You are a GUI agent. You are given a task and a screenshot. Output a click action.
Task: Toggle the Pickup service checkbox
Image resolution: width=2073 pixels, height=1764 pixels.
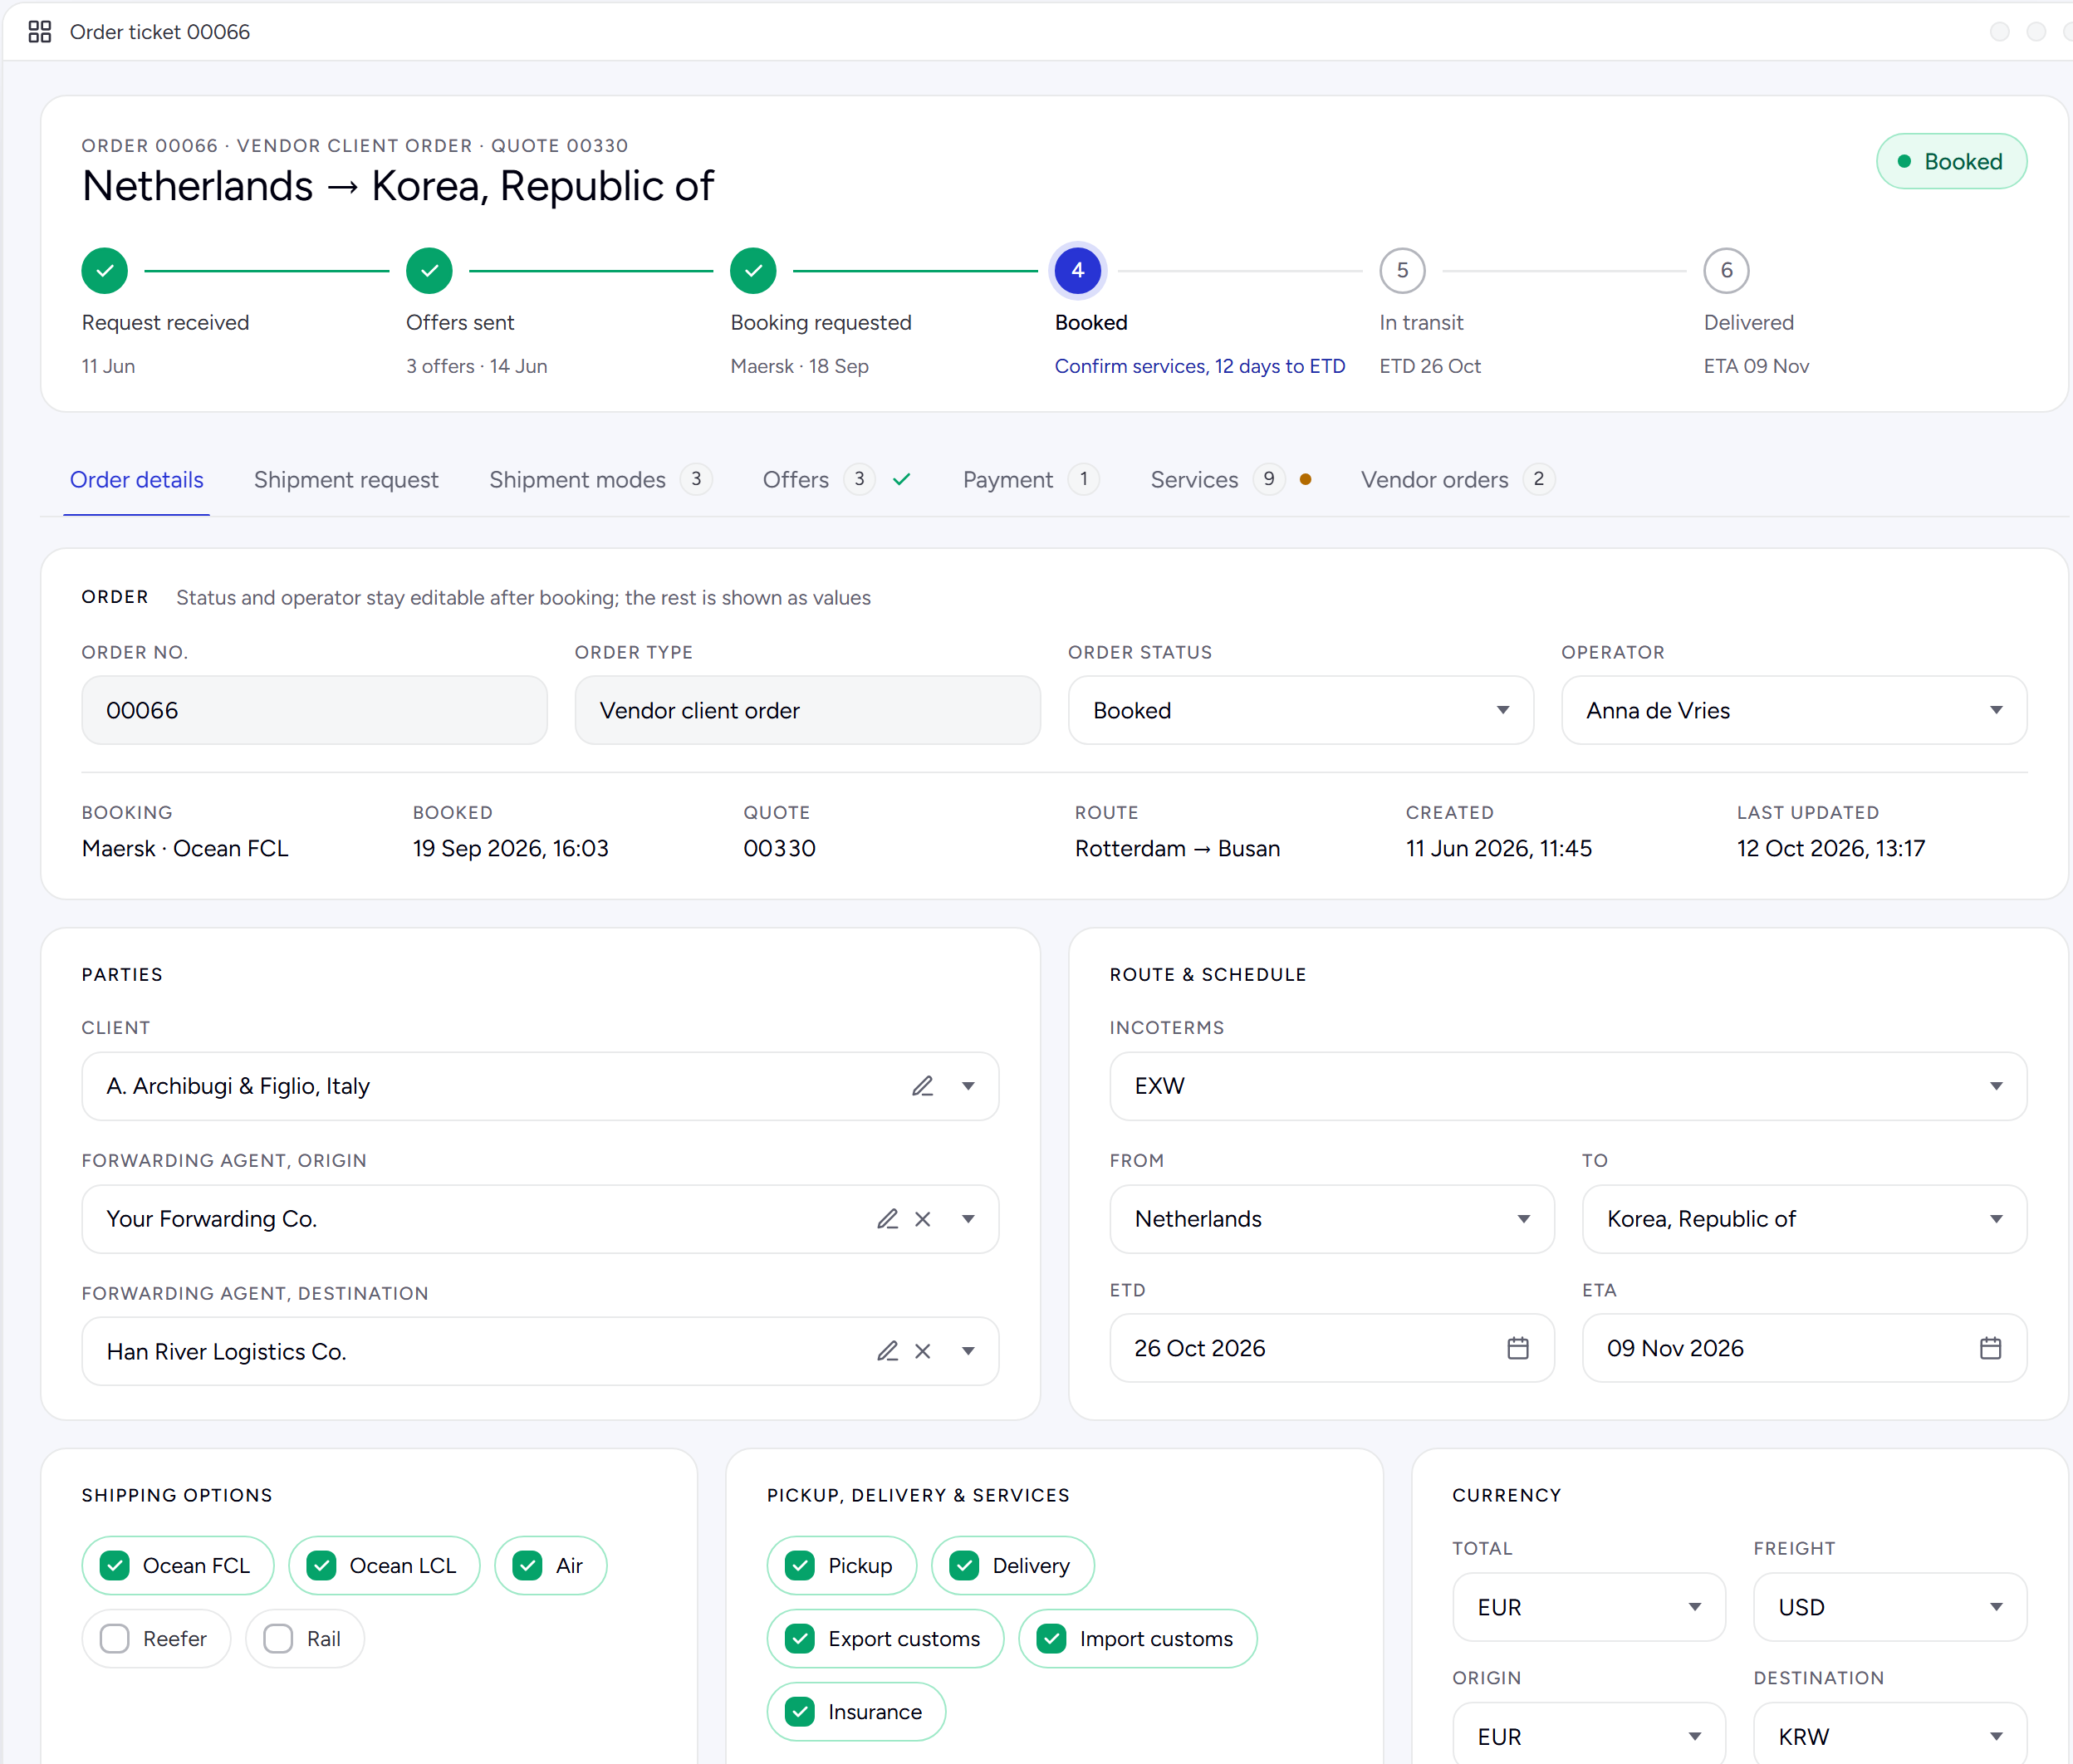pos(841,1566)
